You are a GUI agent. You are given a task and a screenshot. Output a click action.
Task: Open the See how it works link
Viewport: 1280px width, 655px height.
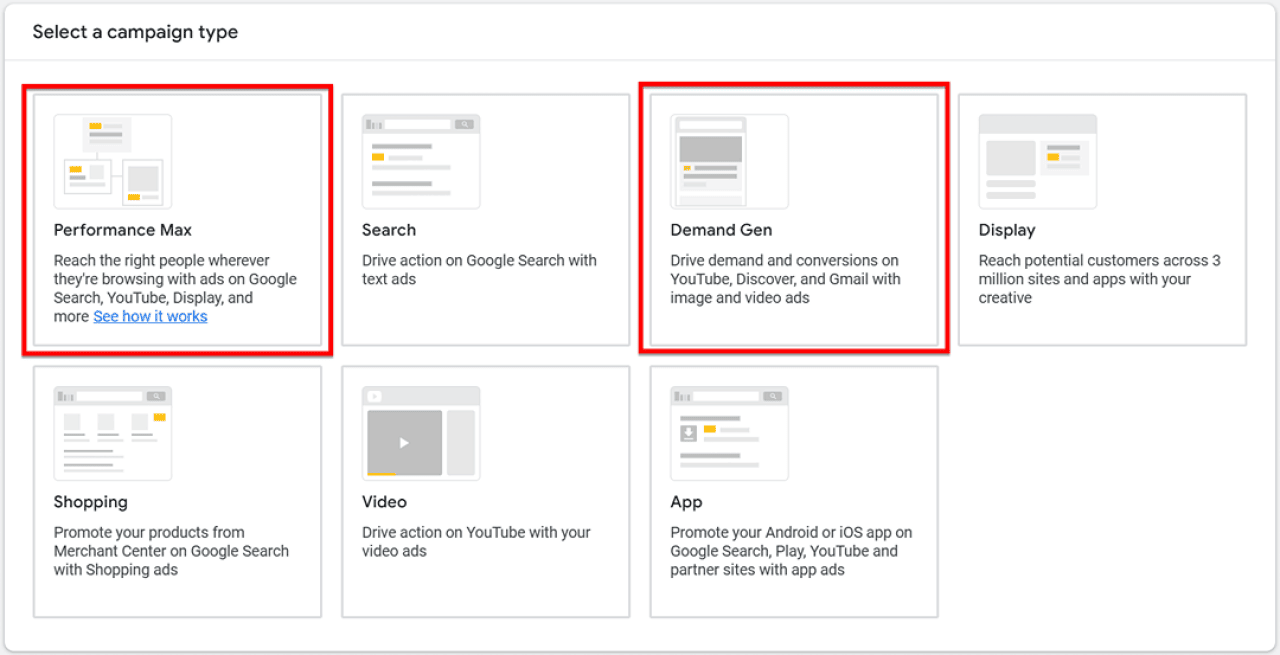pos(150,316)
